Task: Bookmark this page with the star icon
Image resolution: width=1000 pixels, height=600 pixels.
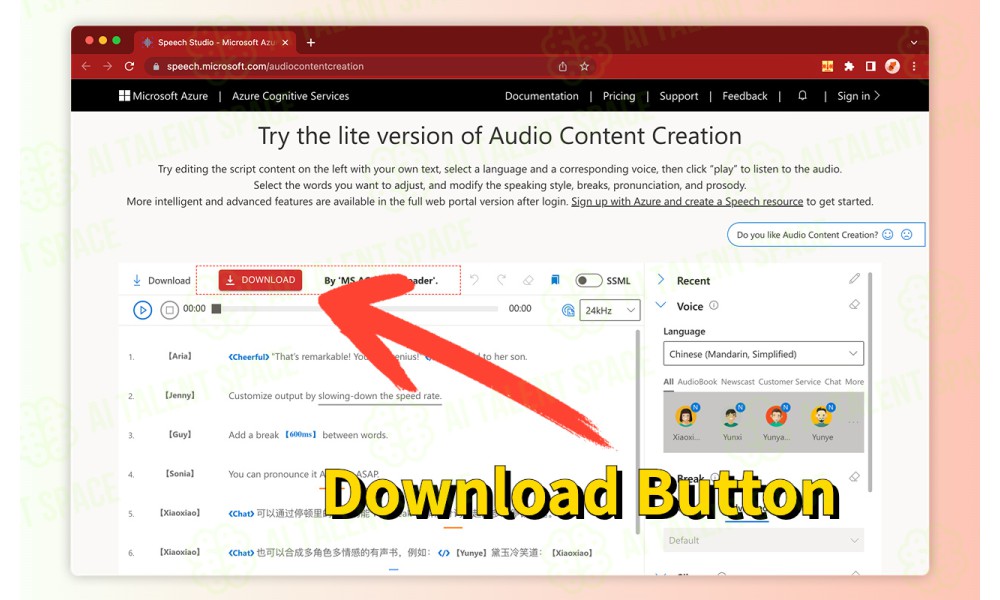Action: [584, 66]
